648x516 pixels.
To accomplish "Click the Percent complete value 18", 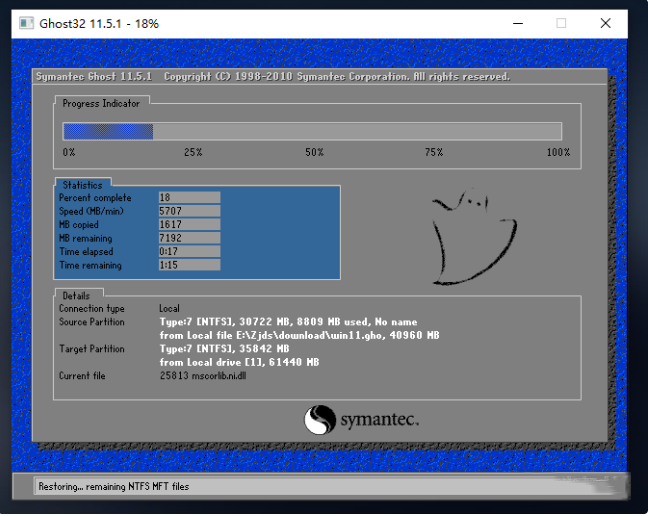I will tap(189, 197).
